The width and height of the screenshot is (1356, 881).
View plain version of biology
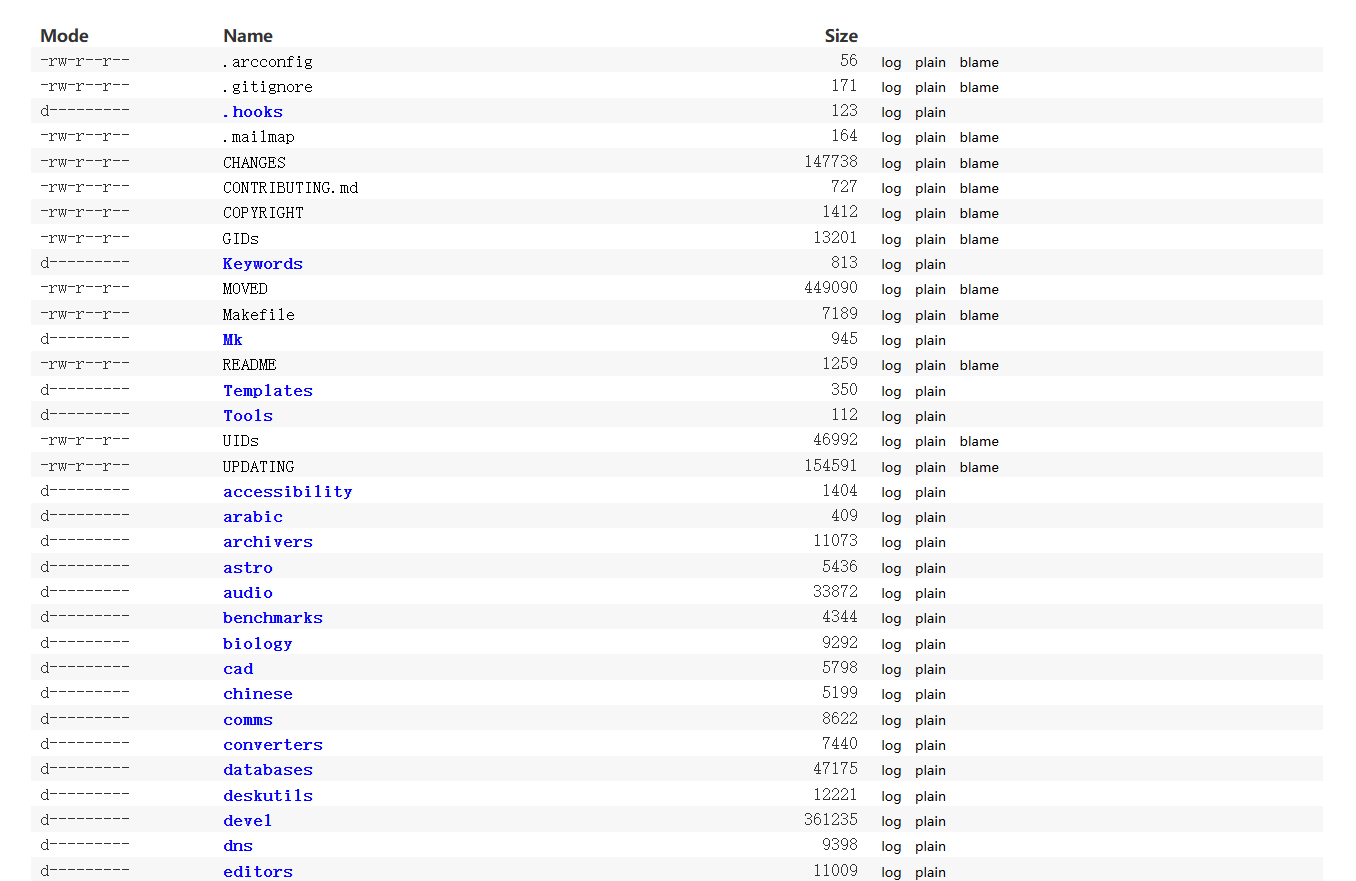930,644
